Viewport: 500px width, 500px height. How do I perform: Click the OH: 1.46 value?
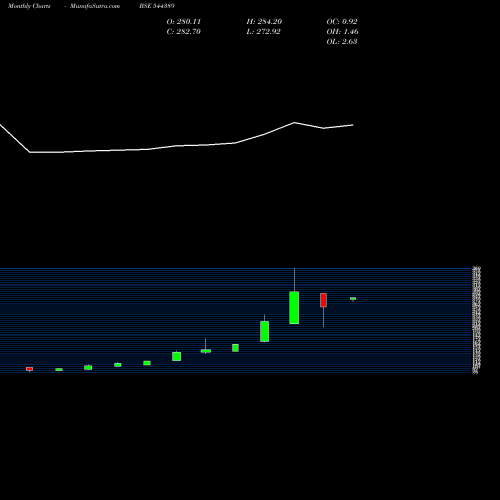(343, 32)
